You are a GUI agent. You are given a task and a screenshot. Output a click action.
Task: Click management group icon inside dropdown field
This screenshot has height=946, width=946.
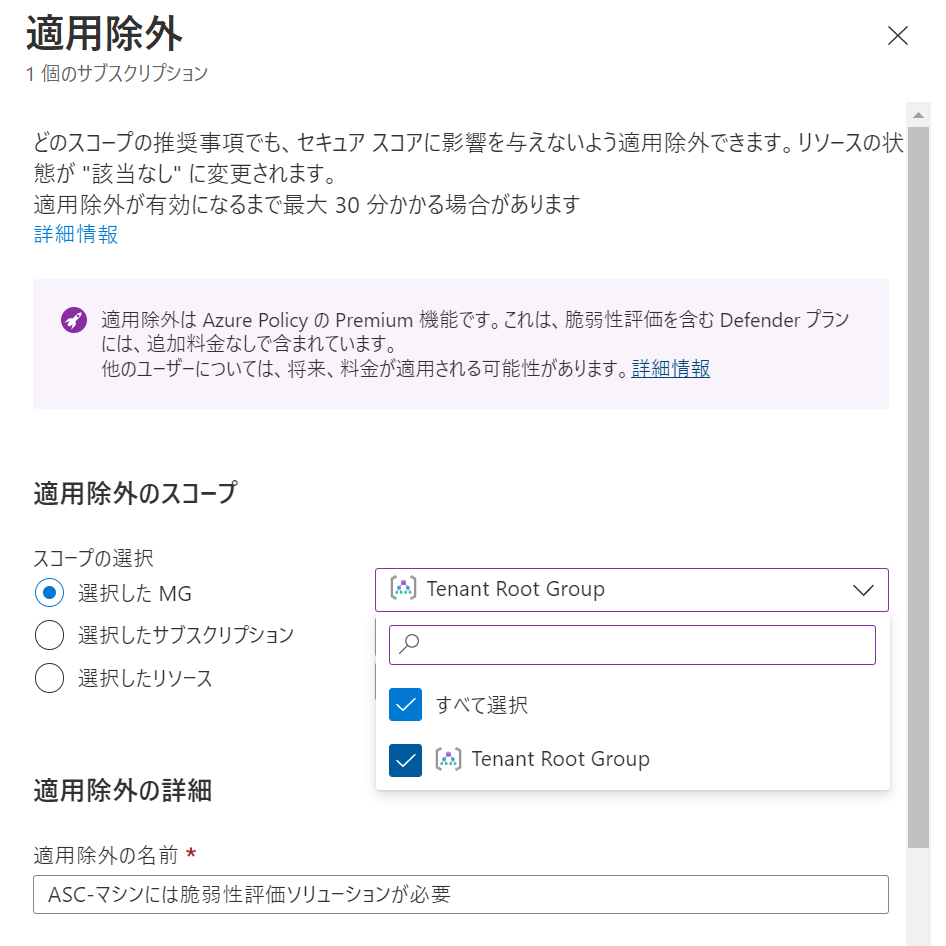(x=403, y=588)
